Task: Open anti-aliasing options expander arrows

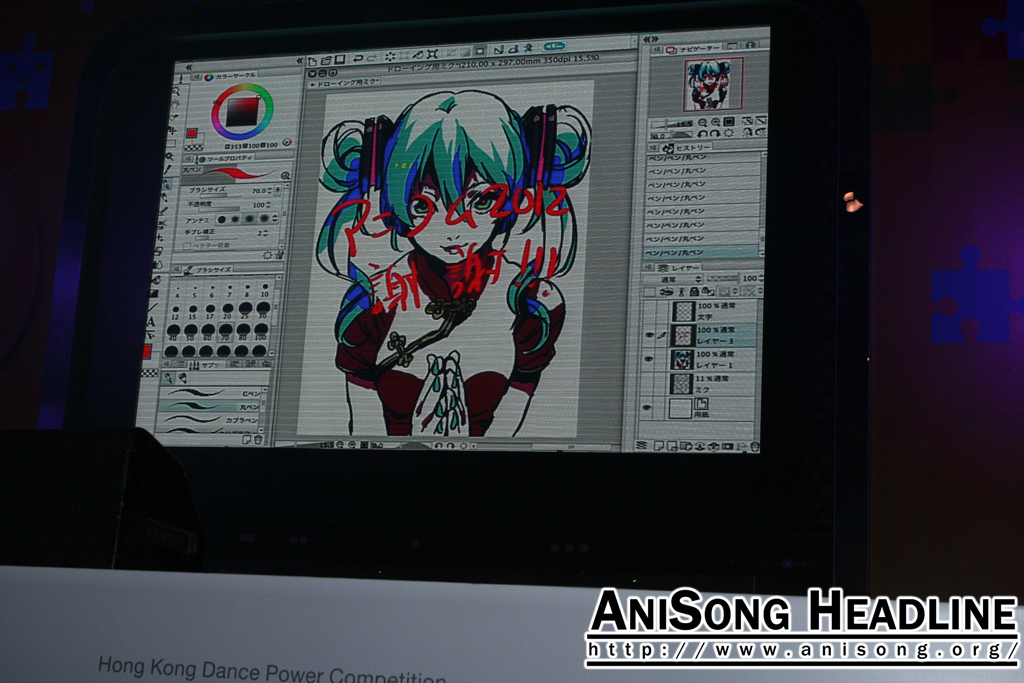Action: pos(275,218)
